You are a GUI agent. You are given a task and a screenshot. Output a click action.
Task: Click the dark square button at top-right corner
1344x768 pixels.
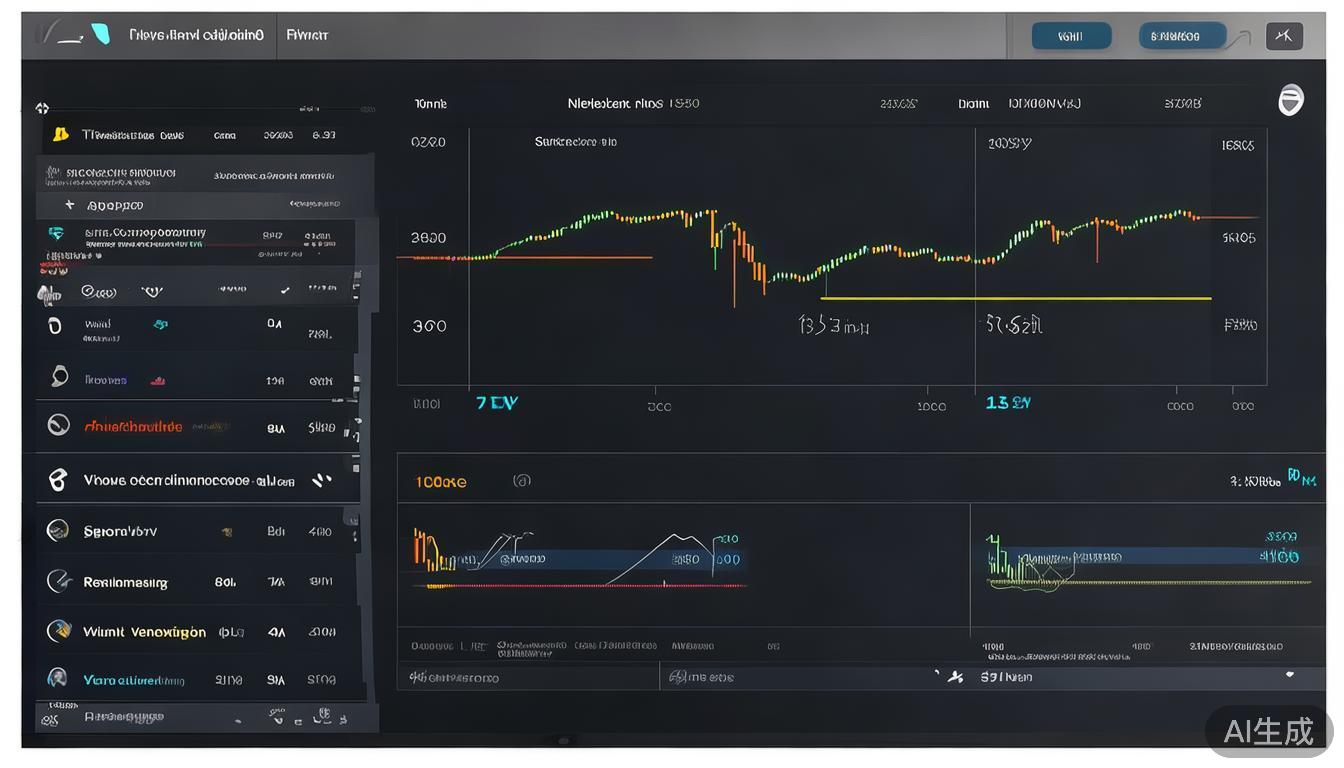(1284, 36)
